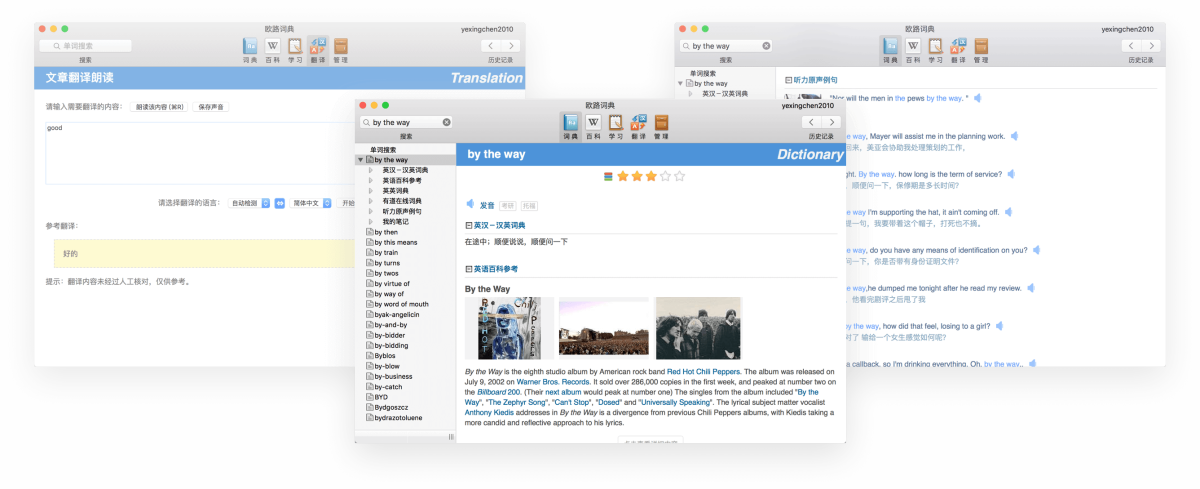Collapse 英汉-汉英词典 section heading in content

(469, 226)
